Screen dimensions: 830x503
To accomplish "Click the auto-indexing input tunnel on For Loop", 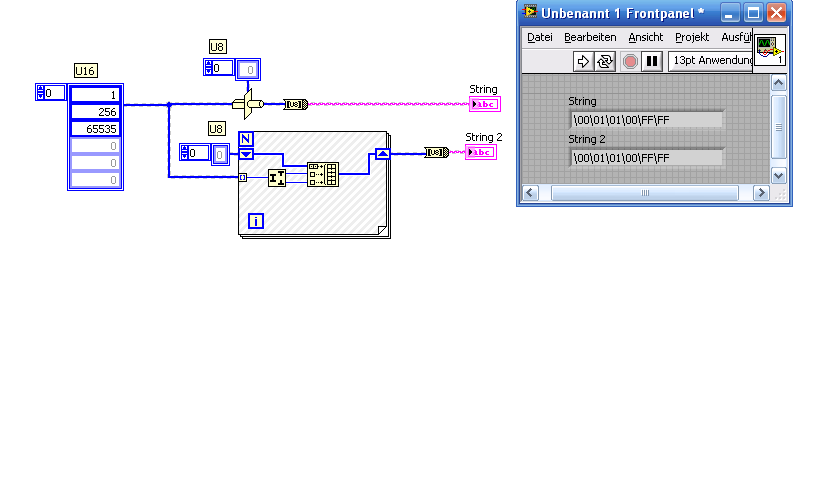I will tap(242, 177).
